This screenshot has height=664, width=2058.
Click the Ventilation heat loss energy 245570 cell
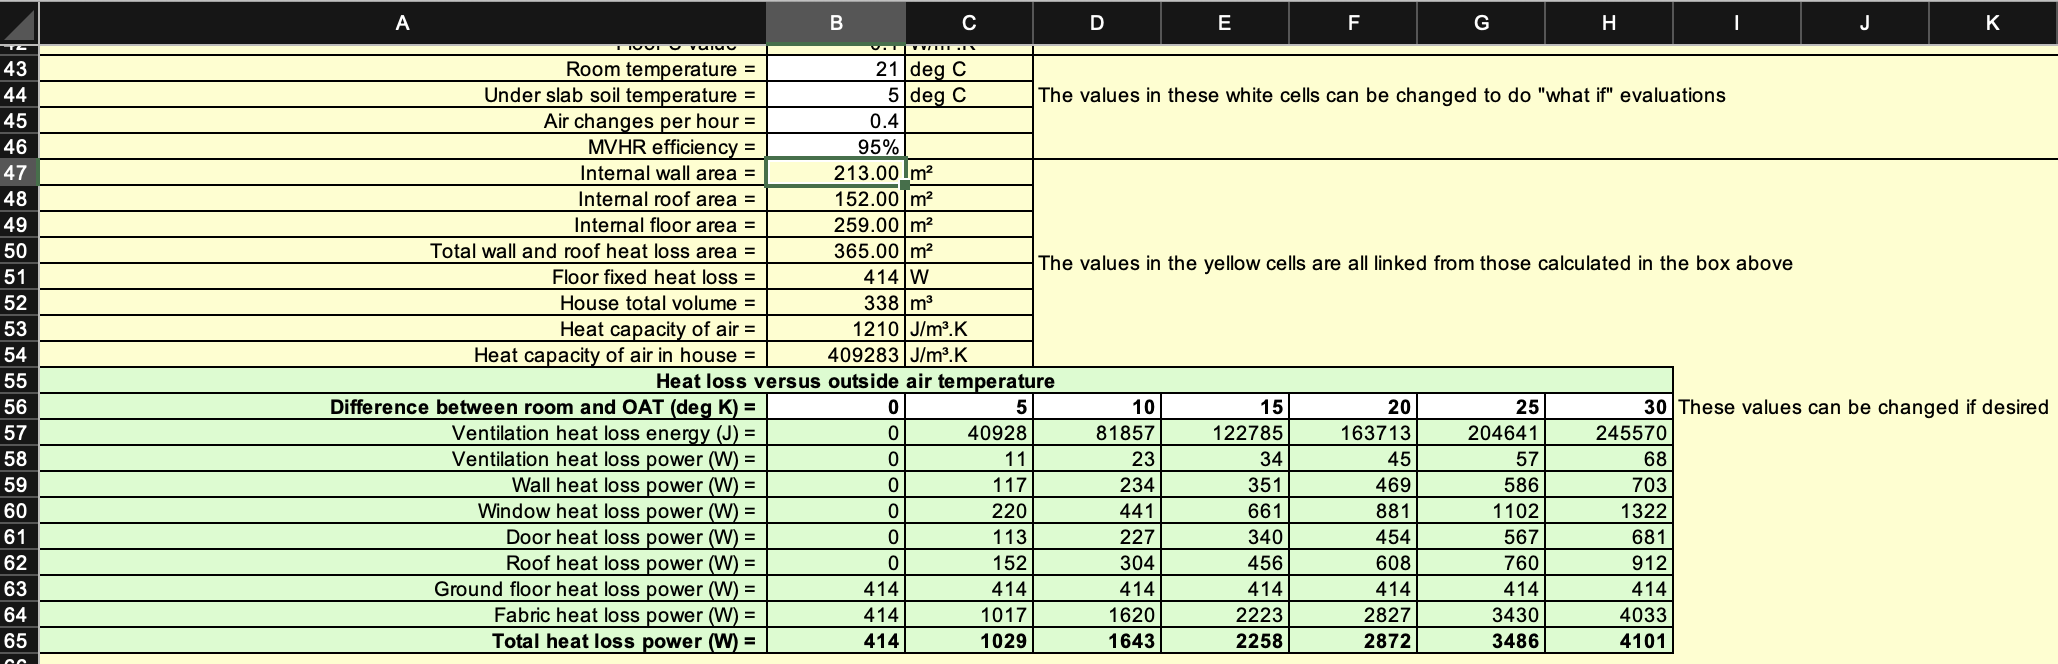[x=1608, y=433]
